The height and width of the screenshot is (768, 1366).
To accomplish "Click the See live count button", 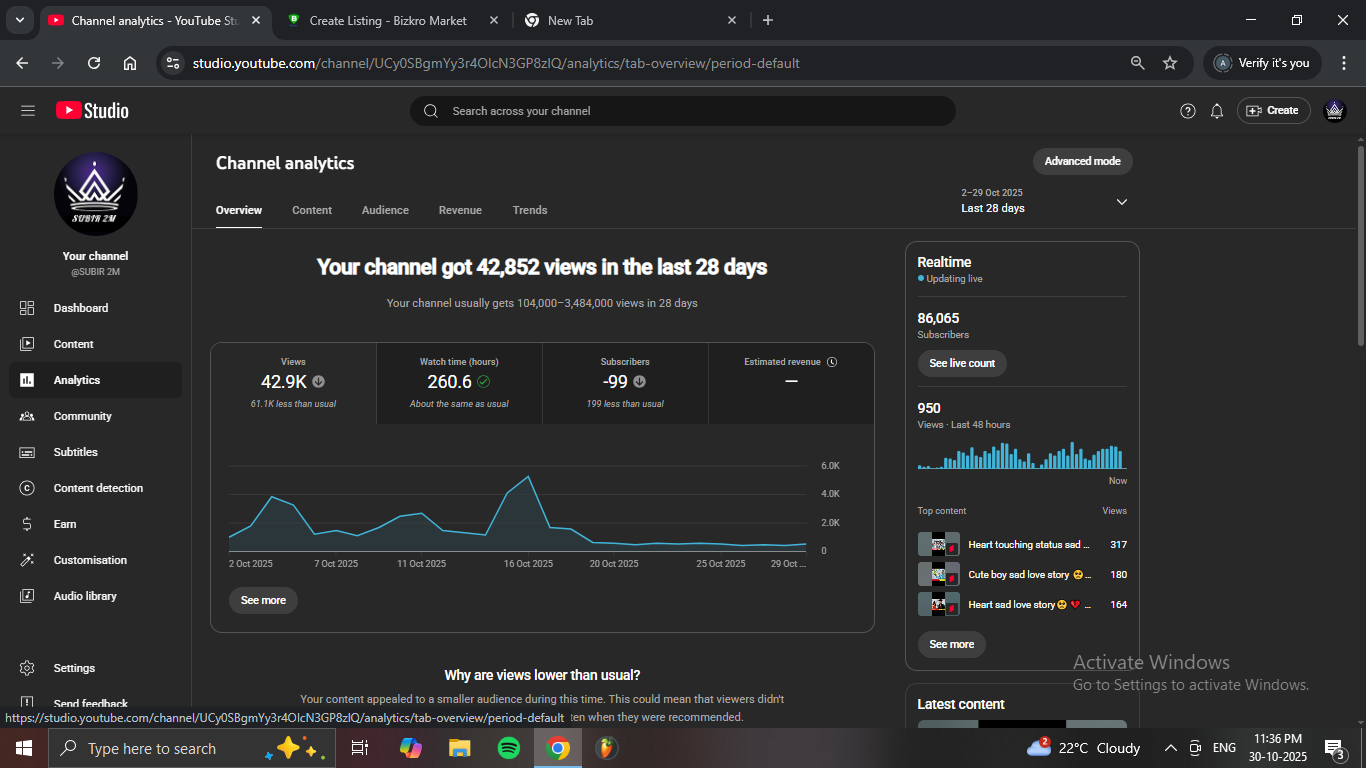I will tap(962, 363).
